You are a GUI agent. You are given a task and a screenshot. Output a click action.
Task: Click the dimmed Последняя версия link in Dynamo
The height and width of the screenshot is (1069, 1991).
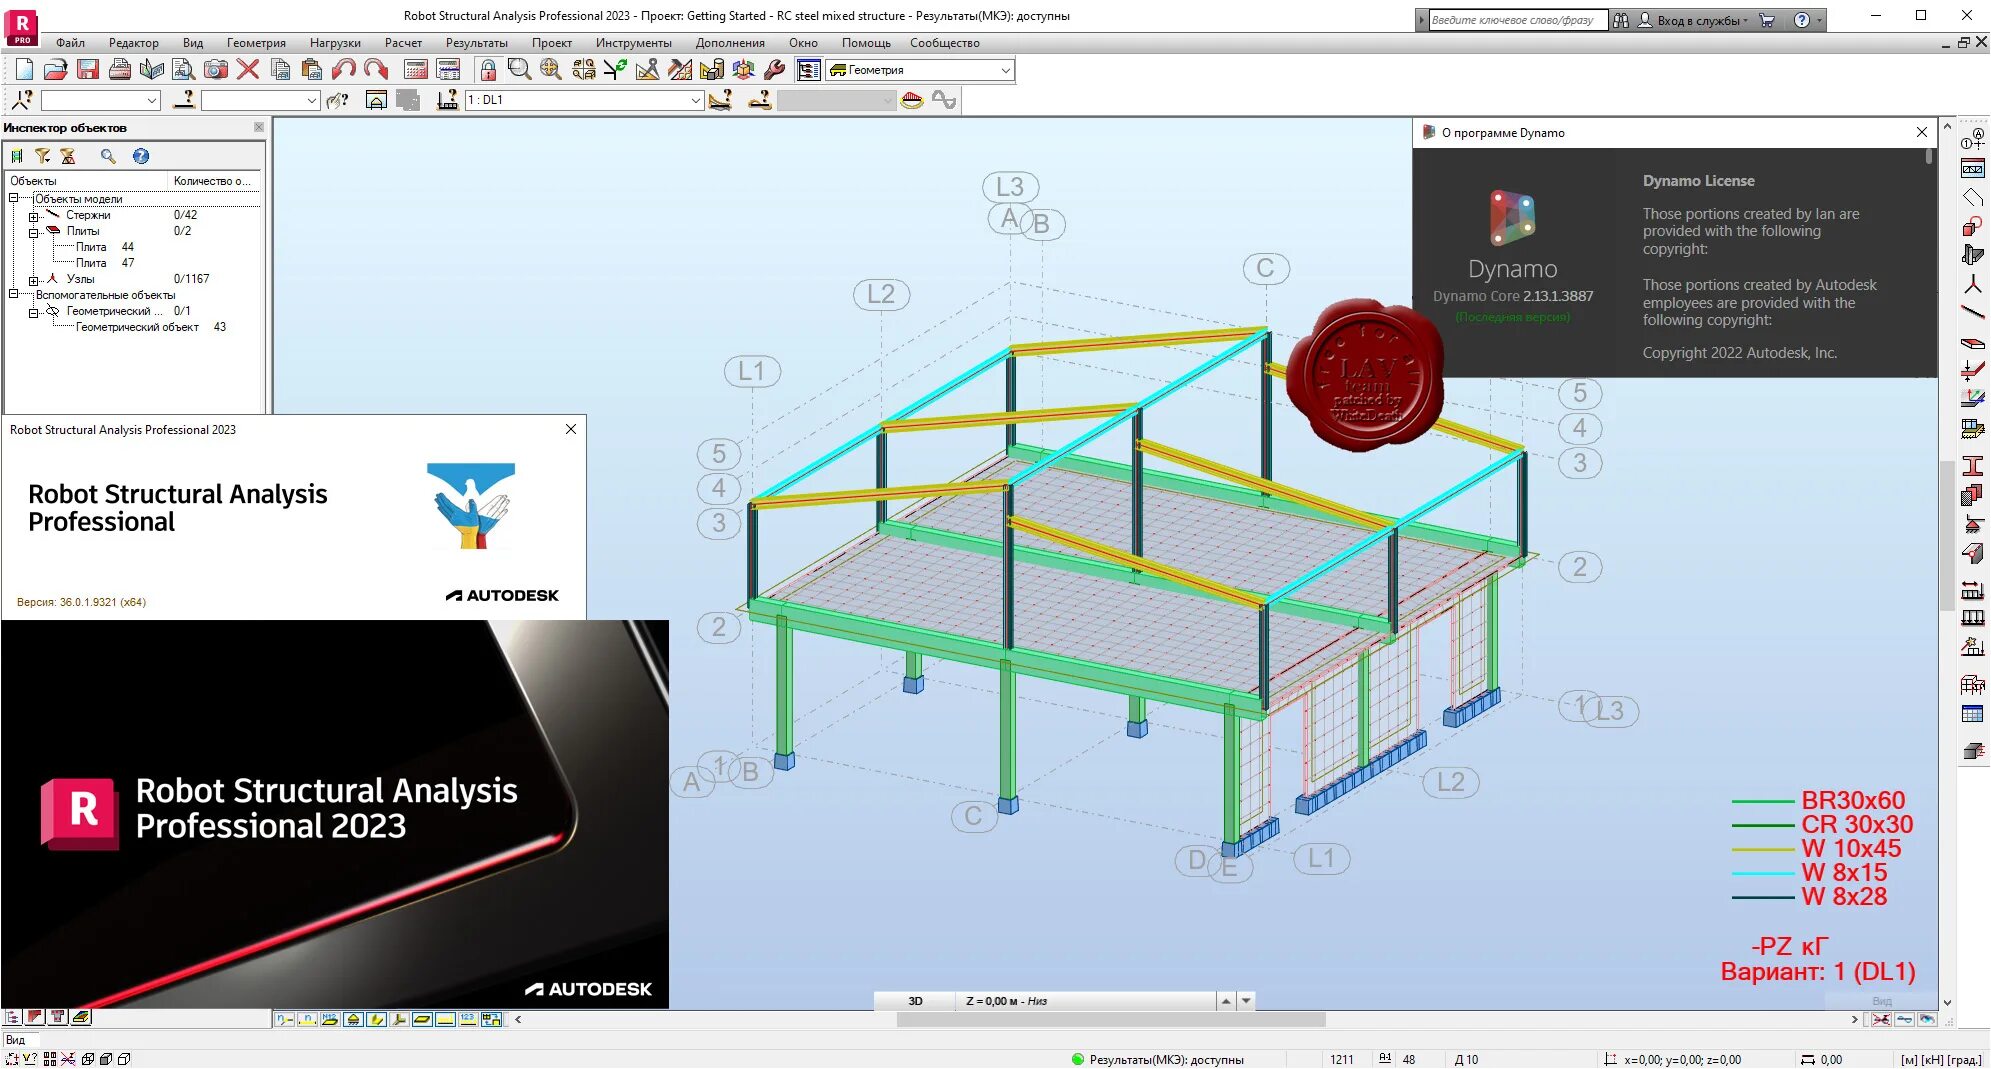coord(1513,317)
